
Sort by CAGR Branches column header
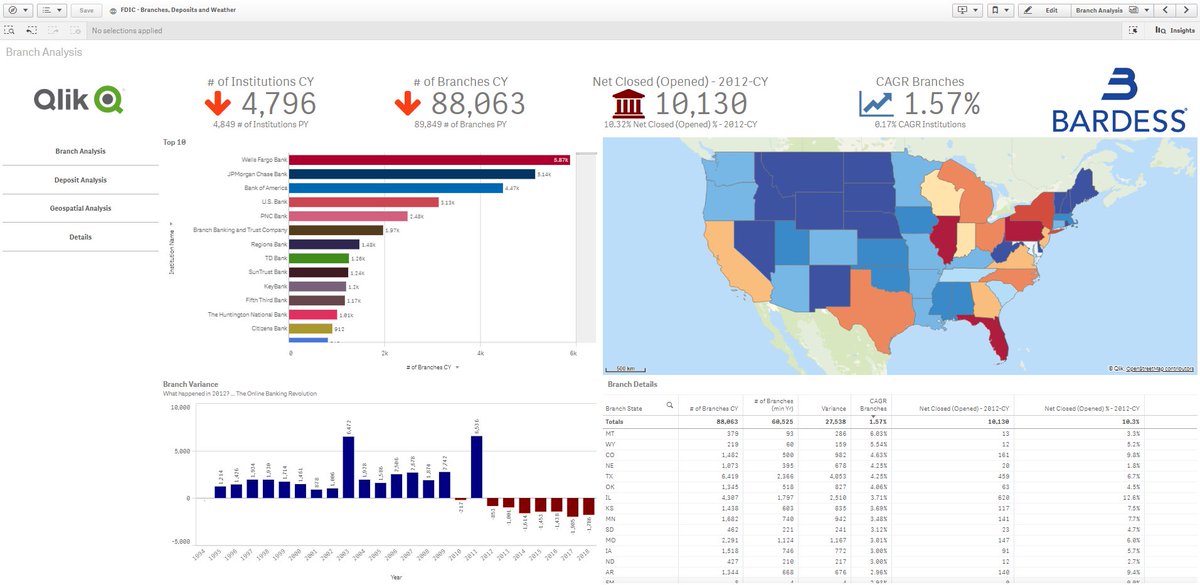pyautogui.click(x=873, y=404)
